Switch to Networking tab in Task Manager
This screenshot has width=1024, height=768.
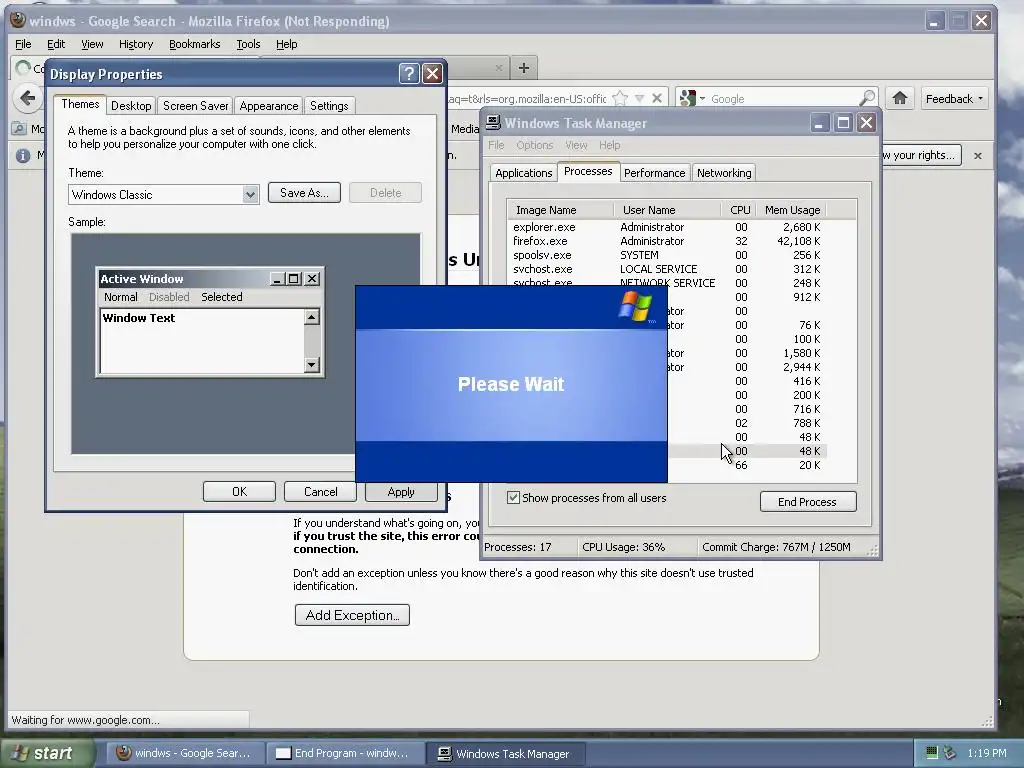(x=724, y=173)
